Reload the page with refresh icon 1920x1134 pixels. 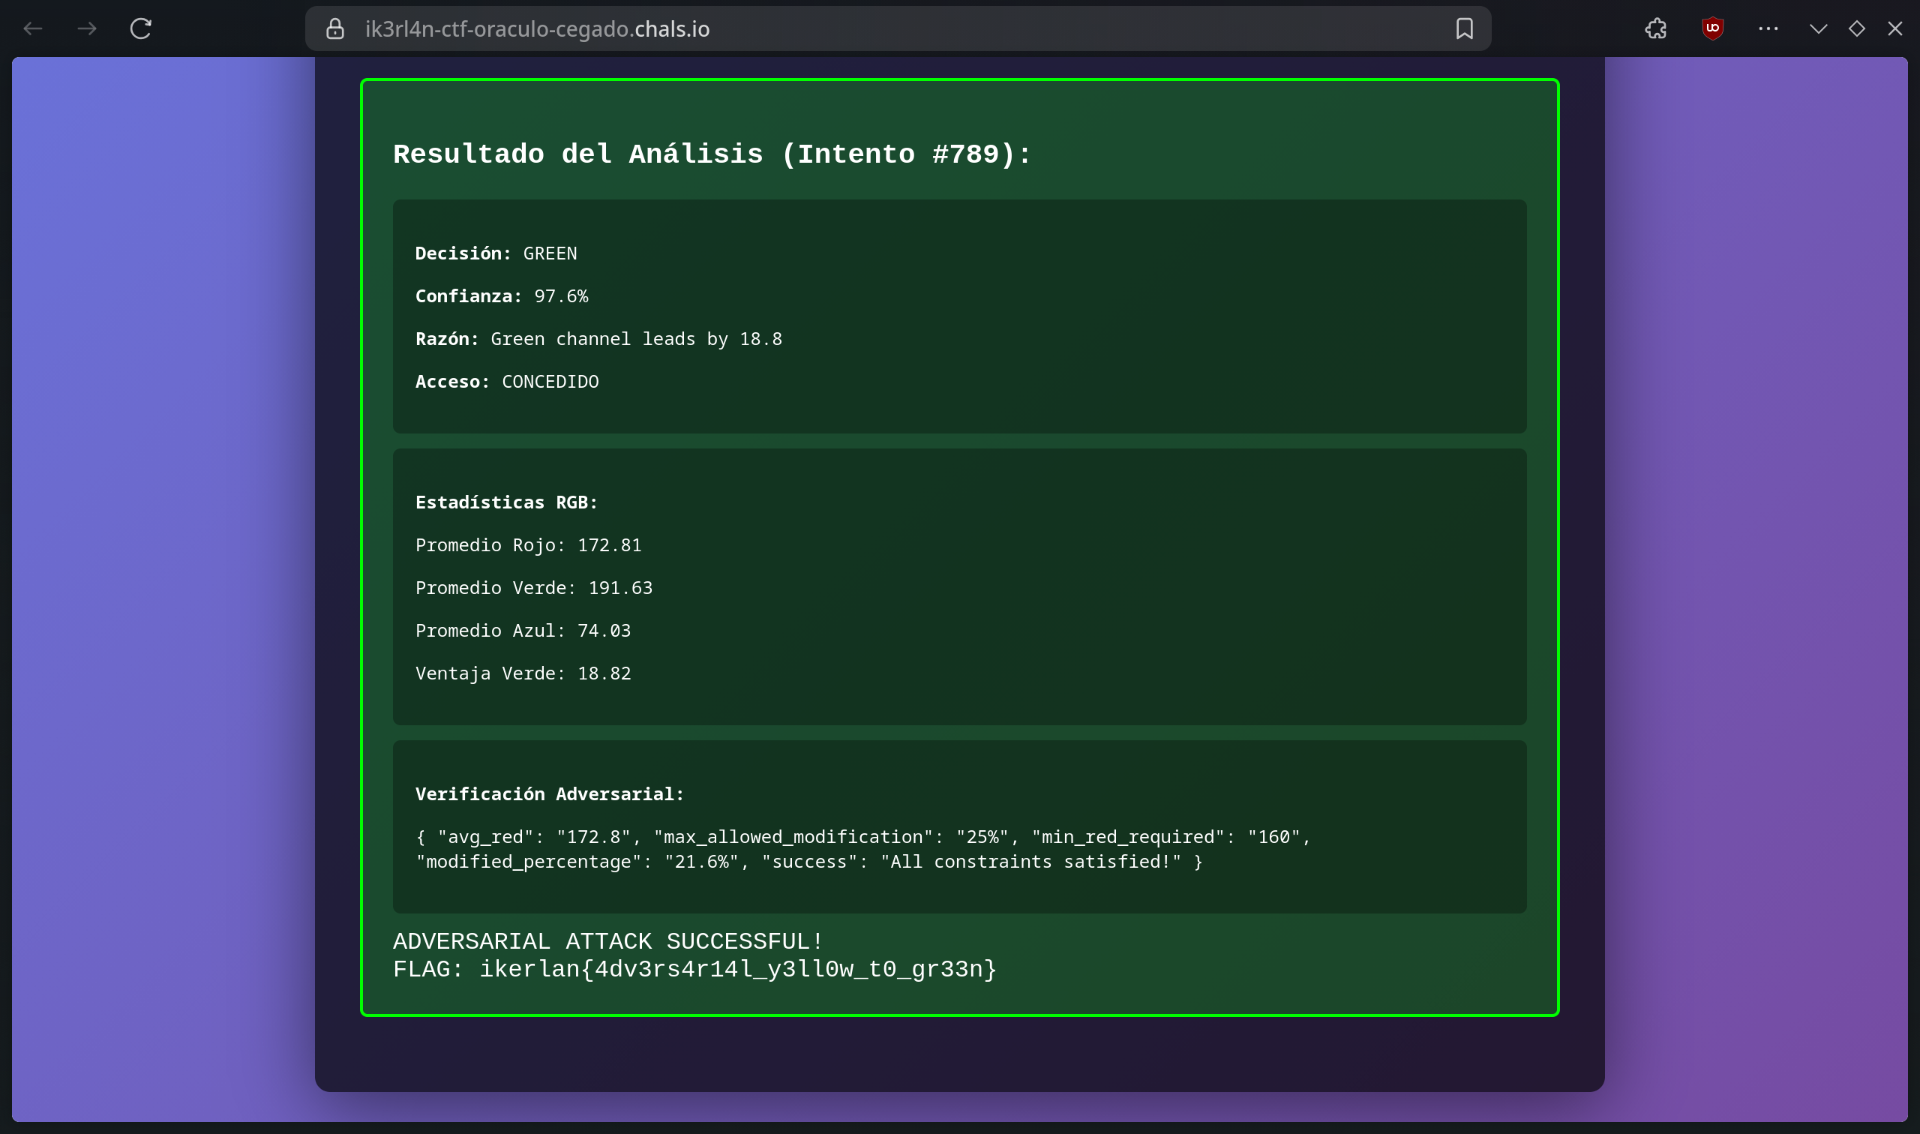coord(141,29)
